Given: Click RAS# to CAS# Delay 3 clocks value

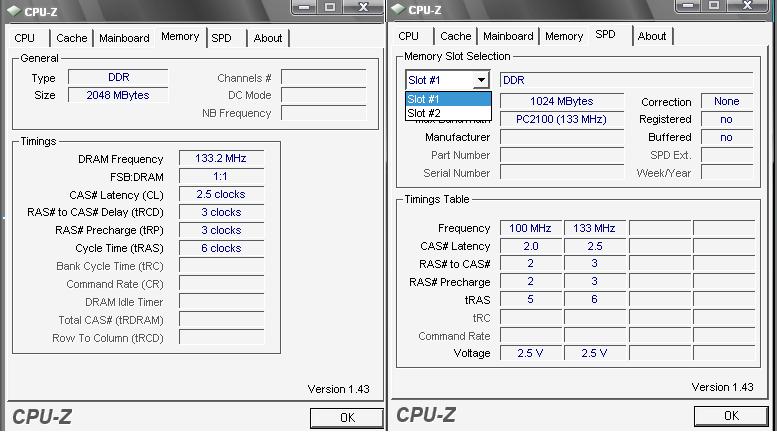Looking at the screenshot, I should [x=221, y=212].
